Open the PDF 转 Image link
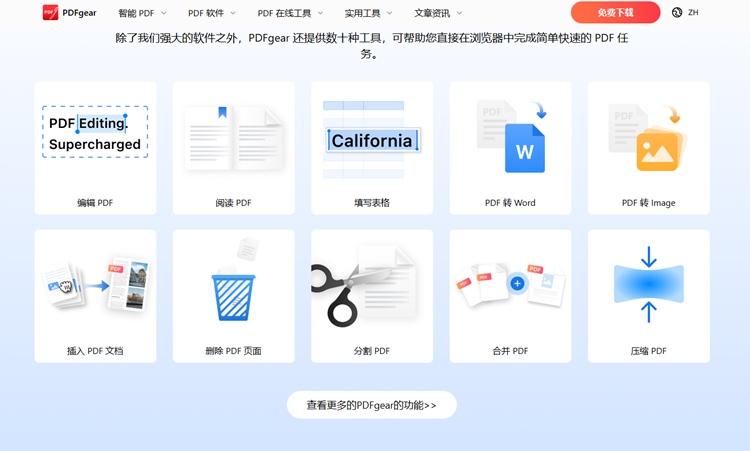The width and height of the screenshot is (750, 451). [649, 203]
